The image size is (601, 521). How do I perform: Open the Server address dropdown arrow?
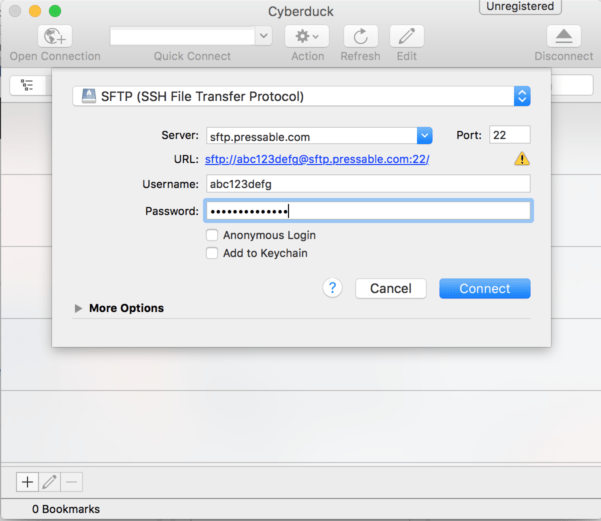(424, 136)
